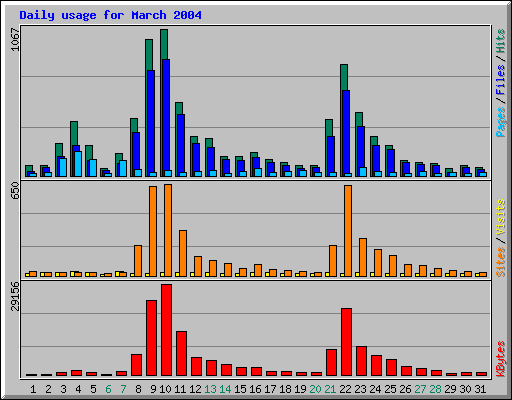Click the 1067 hits axis value
512x400 pixels.
coord(15,39)
